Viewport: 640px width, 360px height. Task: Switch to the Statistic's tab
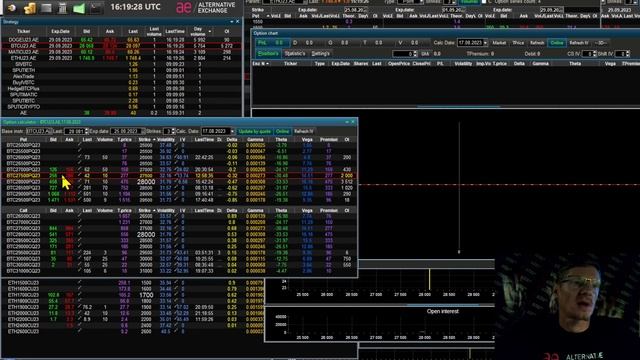coord(295,53)
